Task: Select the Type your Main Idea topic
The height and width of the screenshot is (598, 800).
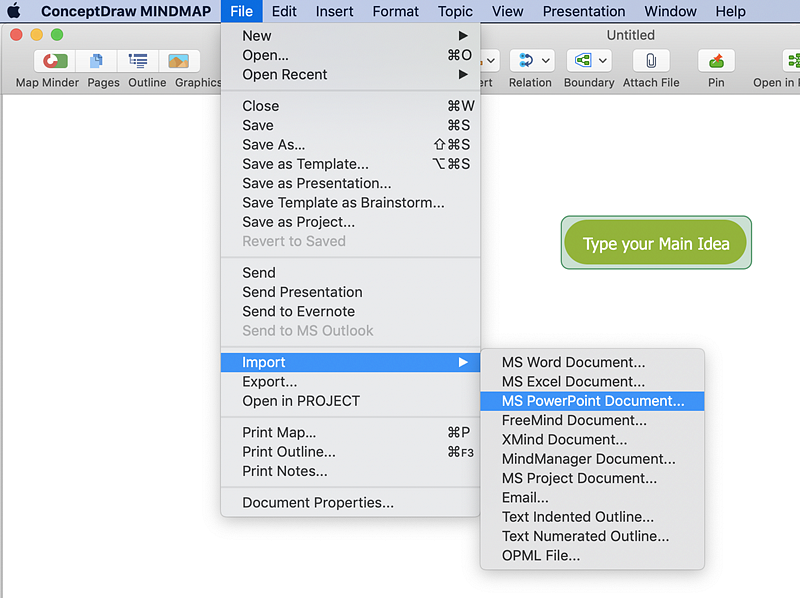Action: click(x=656, y=243)
